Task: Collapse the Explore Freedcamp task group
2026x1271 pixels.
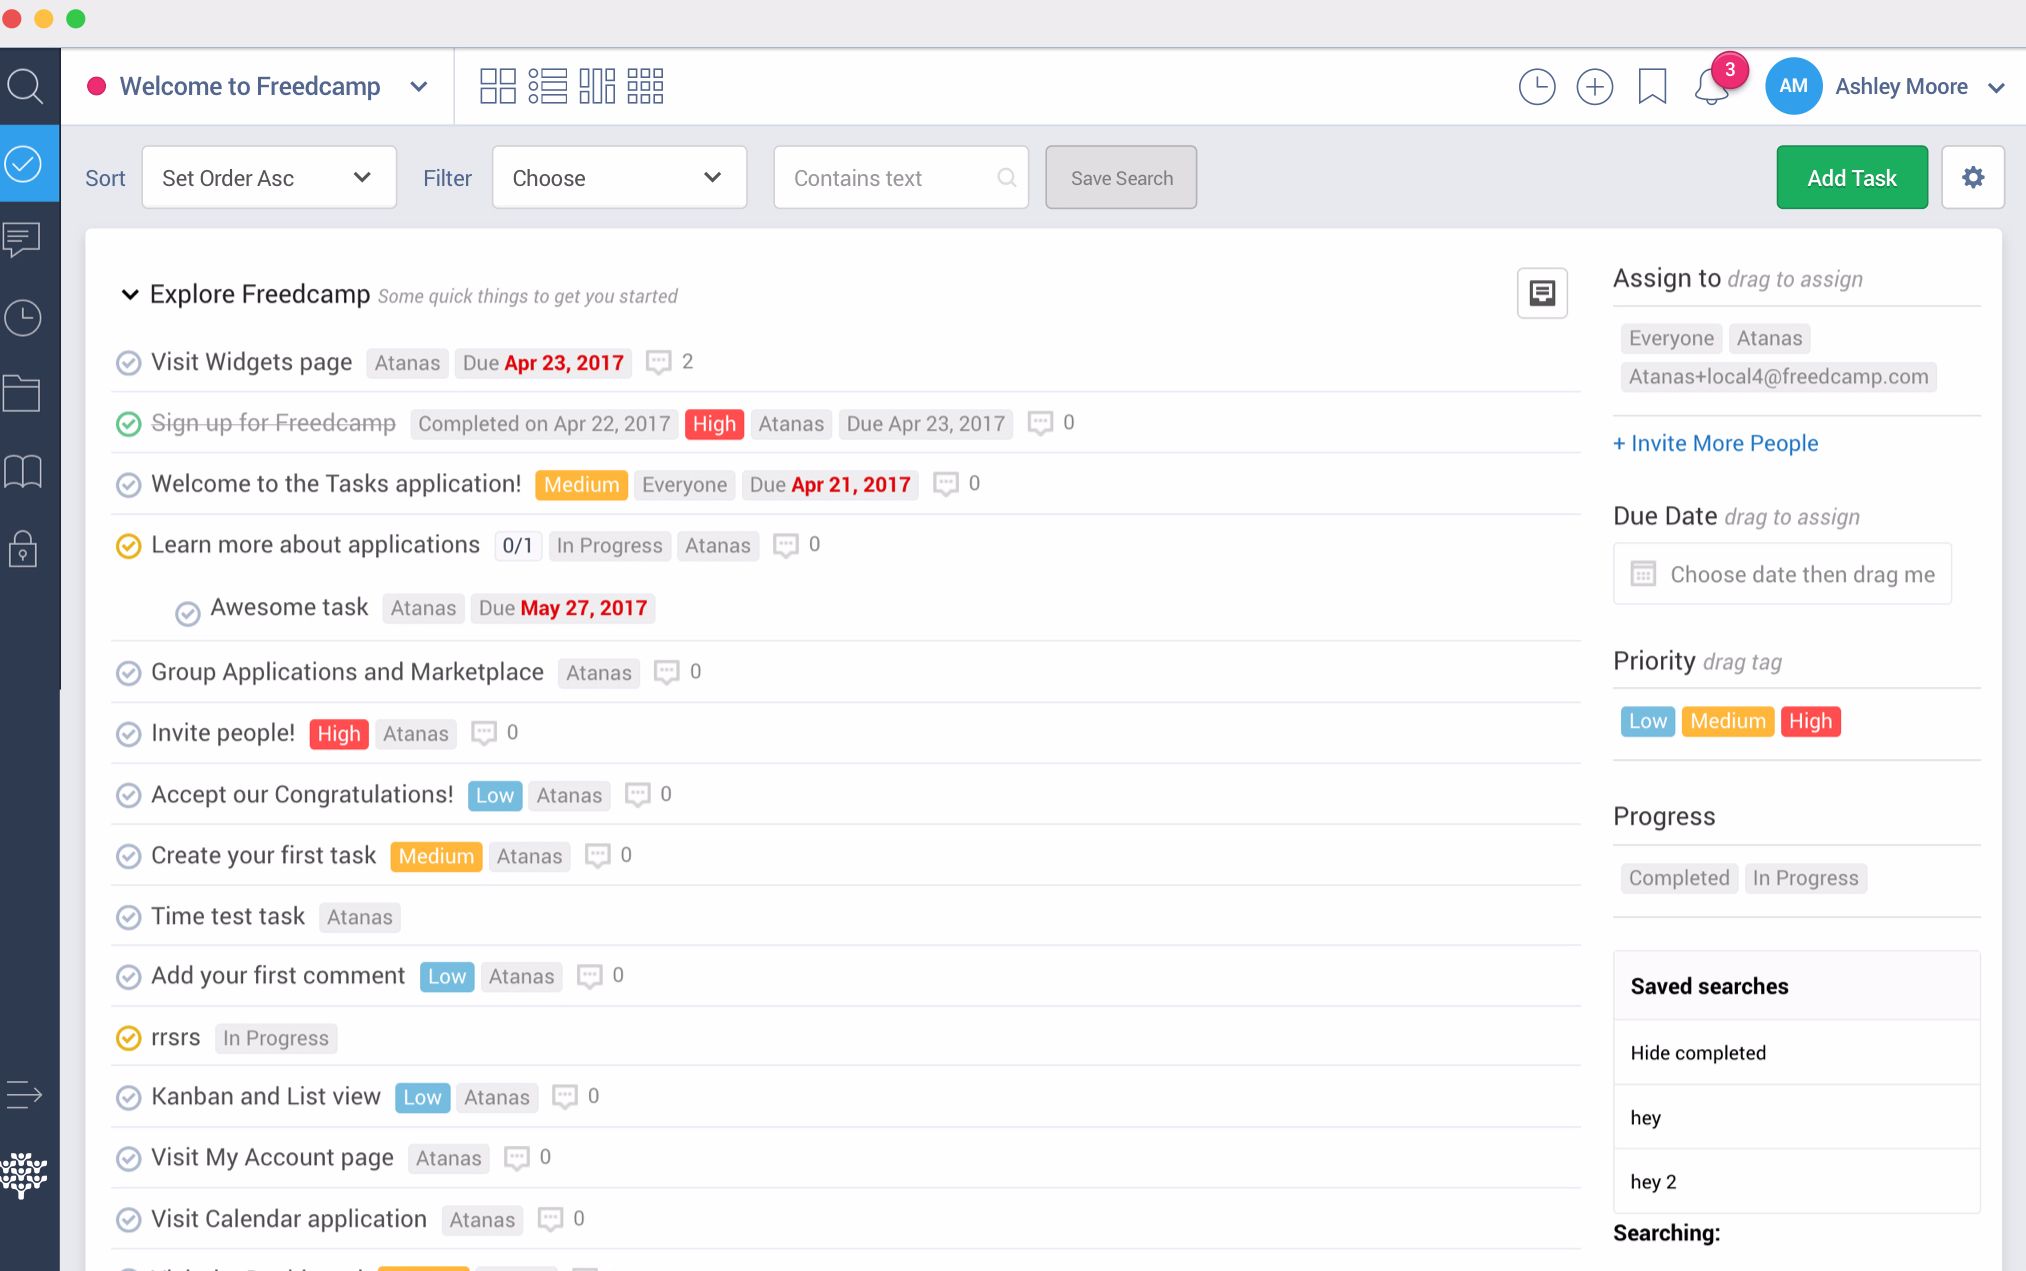Action: 129,294
